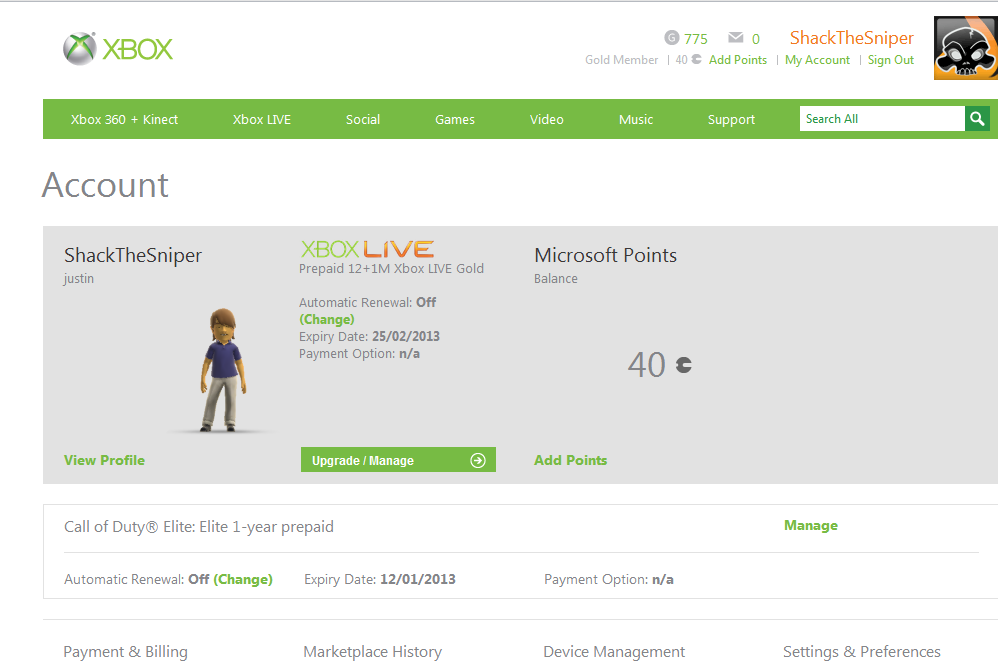Click Manage for Call of Duty Elite

click(x=810, y=525)
